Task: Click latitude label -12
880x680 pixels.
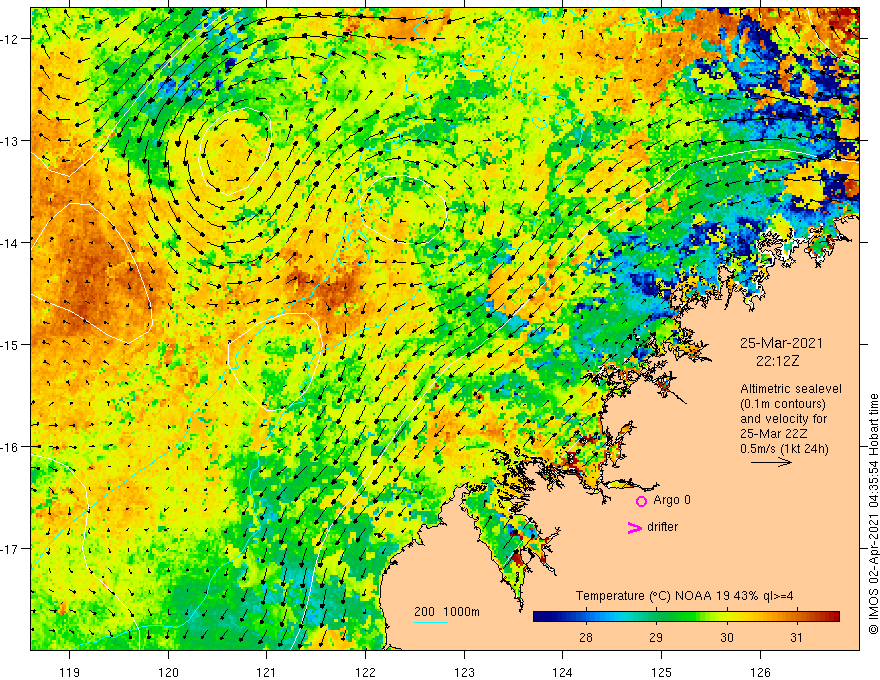Action: coord(11,39)
